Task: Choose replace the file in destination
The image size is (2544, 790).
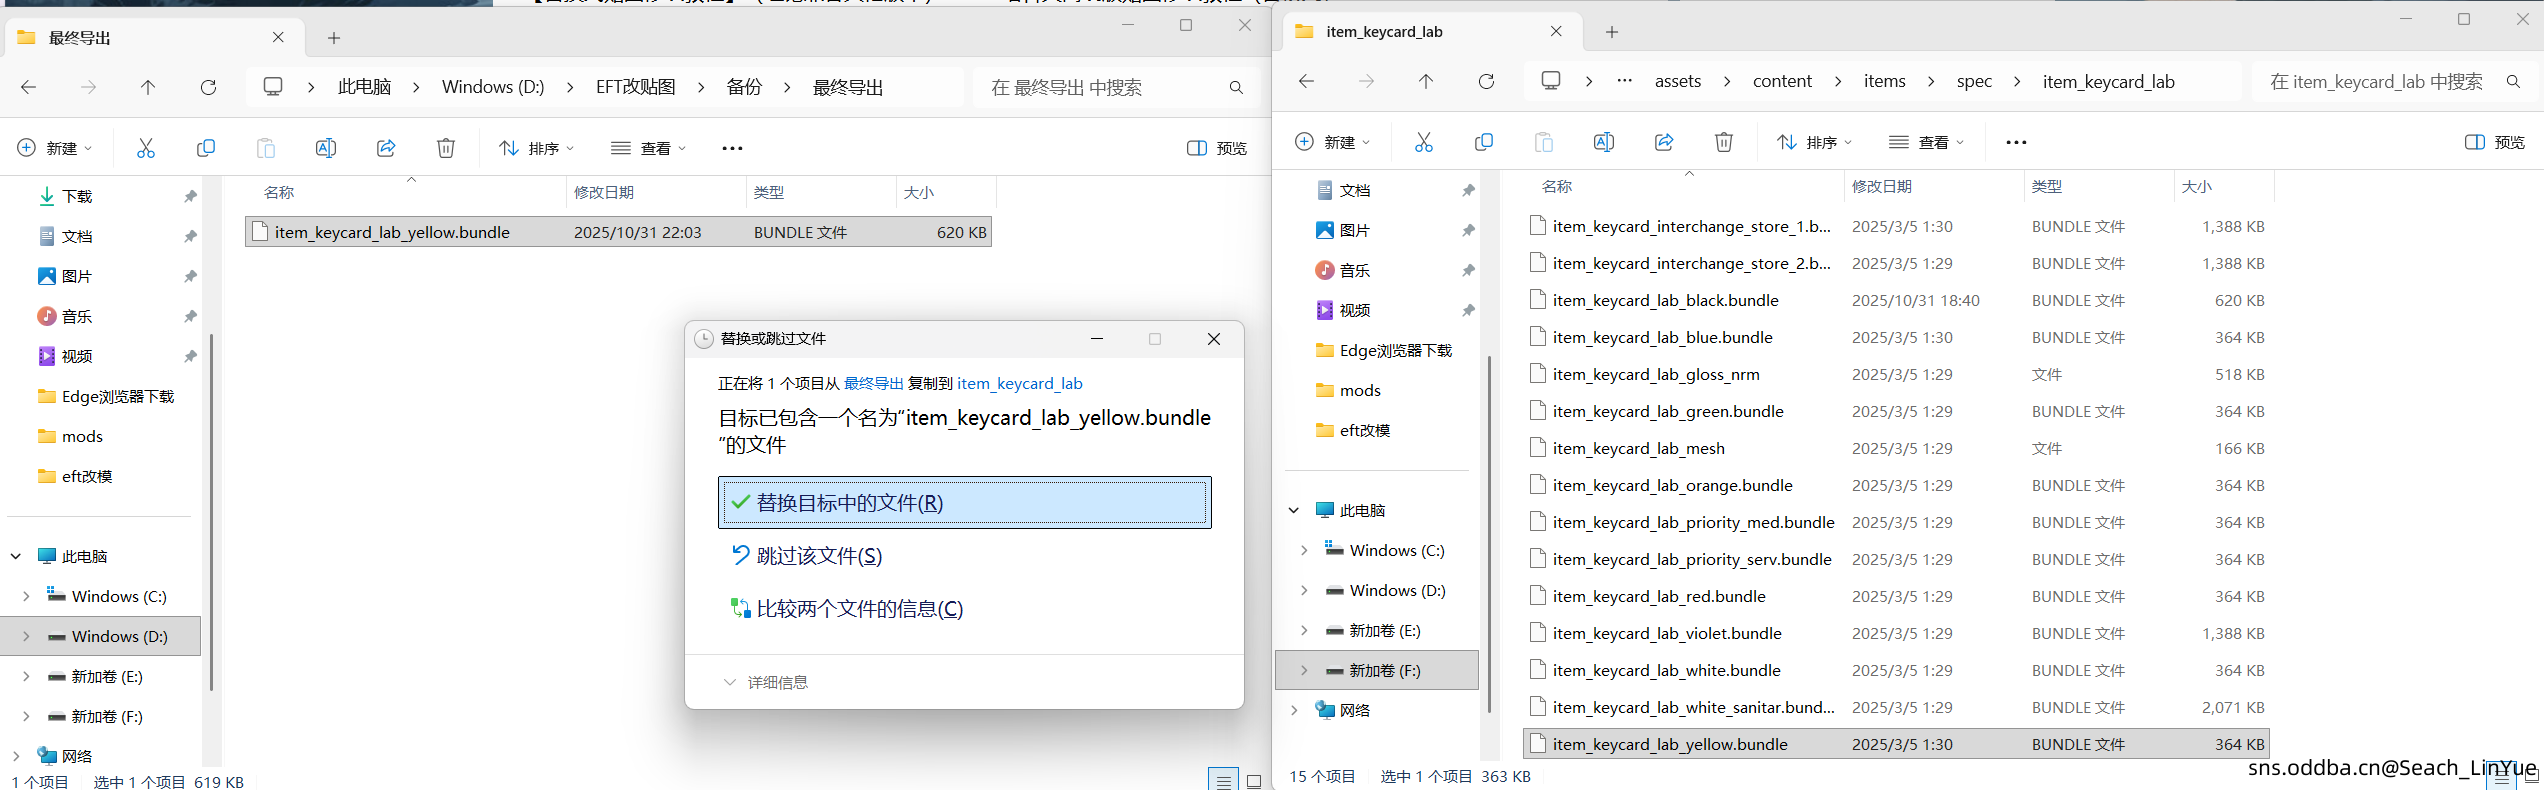Action: 964,502
